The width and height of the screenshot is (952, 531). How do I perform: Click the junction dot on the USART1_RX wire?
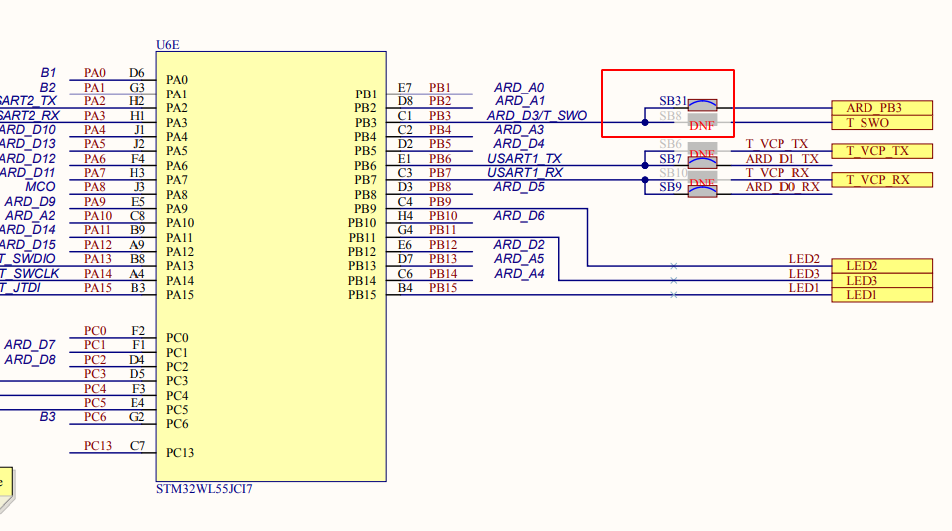(x=645, y=180)
